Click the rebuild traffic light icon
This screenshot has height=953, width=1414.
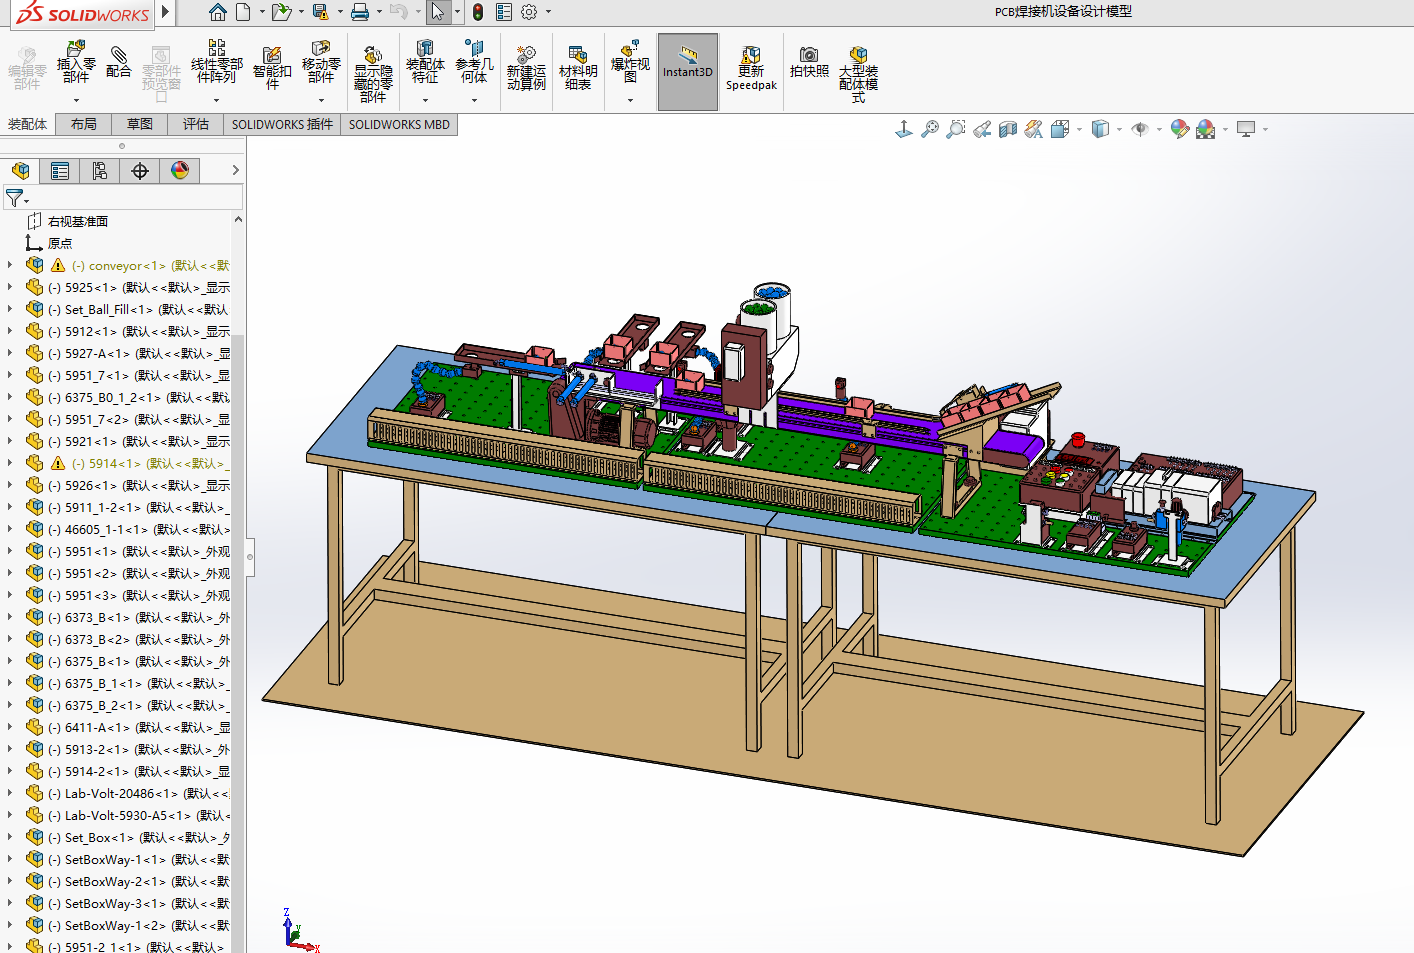coord(478,12)
